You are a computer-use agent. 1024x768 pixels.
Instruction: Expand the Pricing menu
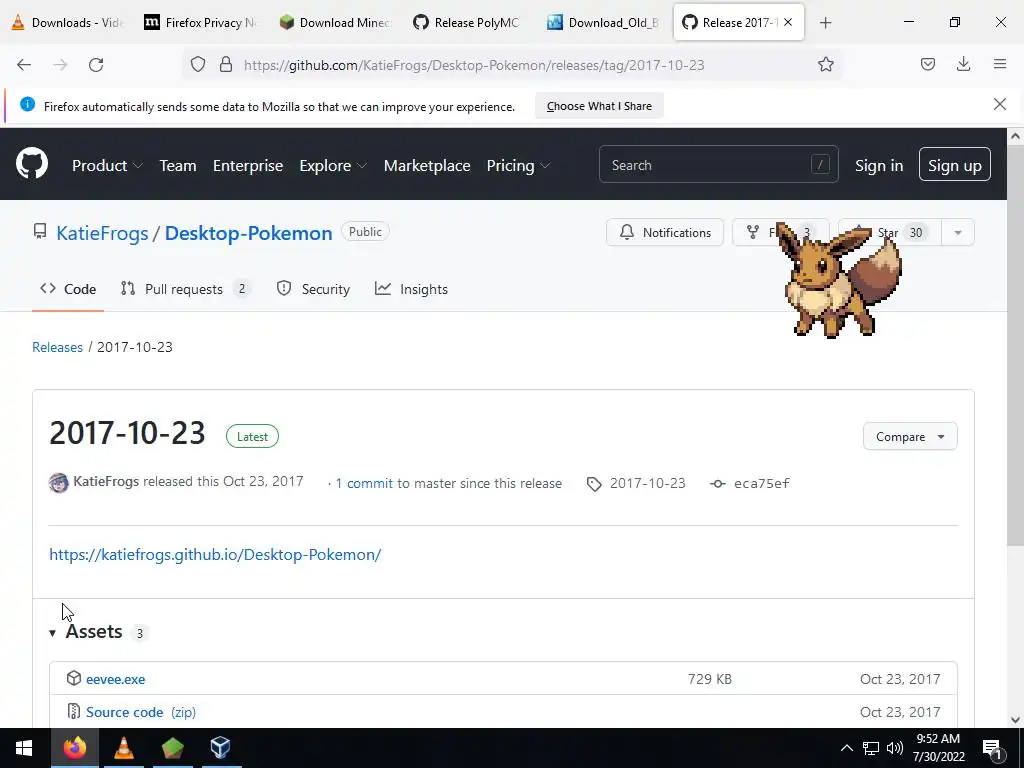coord(518,165)
